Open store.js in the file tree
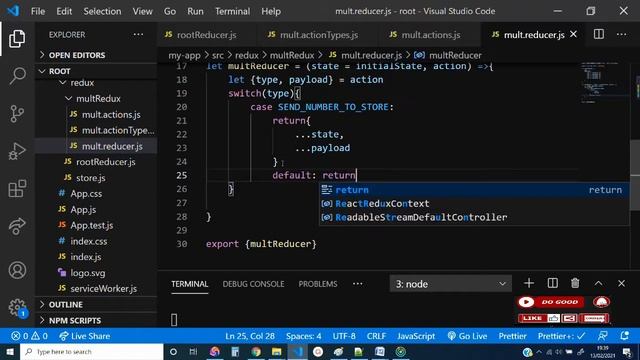This screenshot has width=640, height=360. [x=91, y=178]
